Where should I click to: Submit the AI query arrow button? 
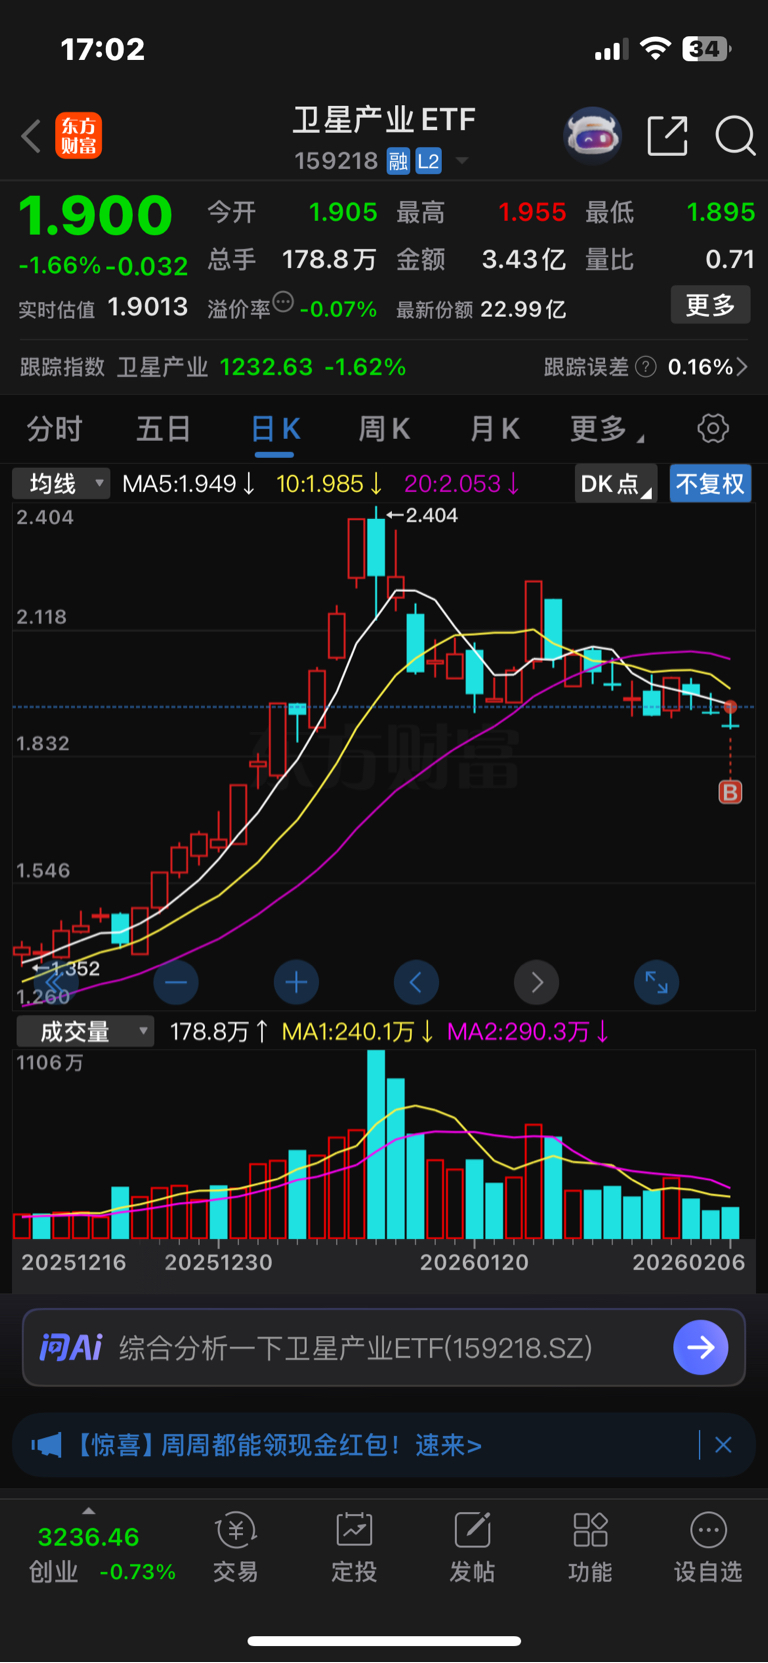[x=701, y=1347]
